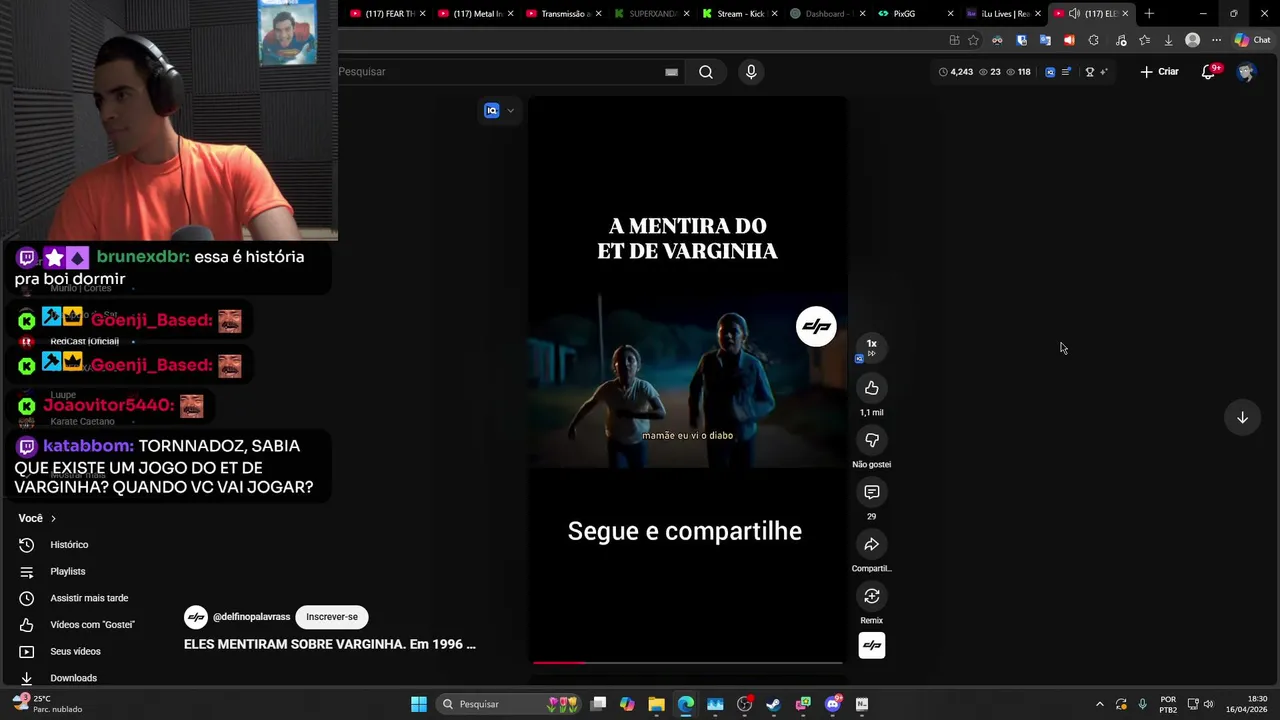The image size is (1280, 720).
Task: Open the Remix option
Action: (871, 596)
